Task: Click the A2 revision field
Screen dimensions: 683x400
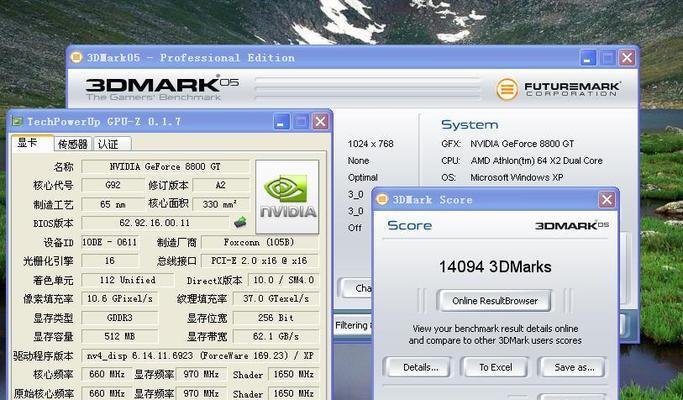Action: pos(221,185)
